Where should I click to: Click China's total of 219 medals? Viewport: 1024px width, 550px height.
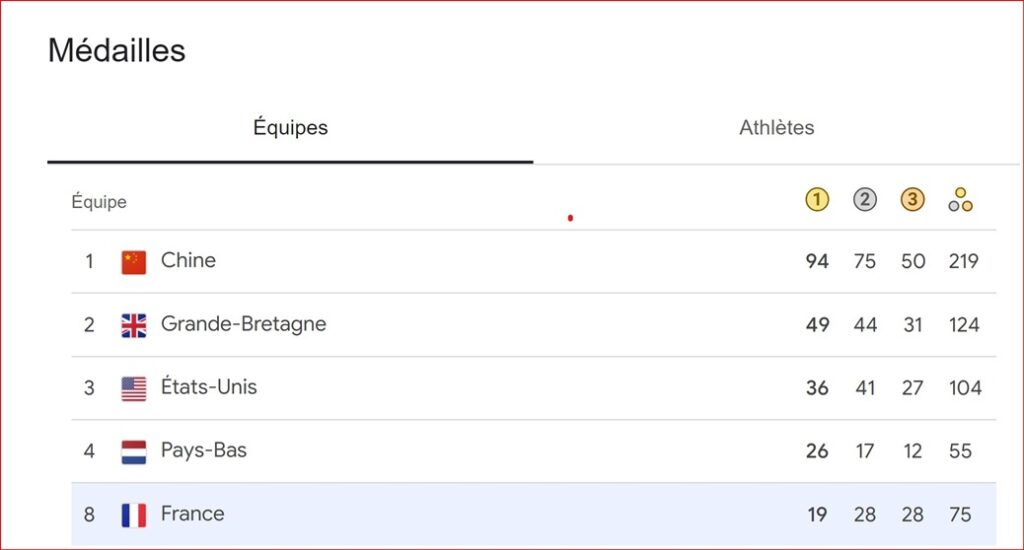coord(964,261)
